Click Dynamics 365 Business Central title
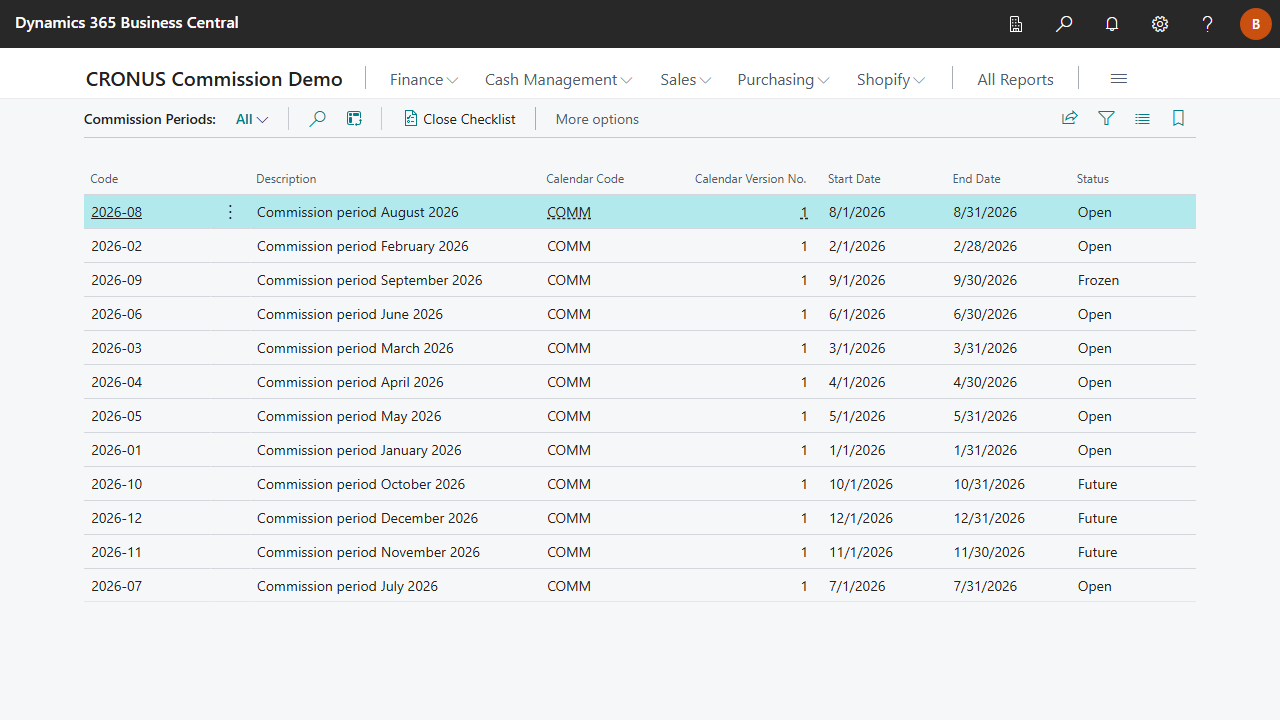 pos(127,22)
